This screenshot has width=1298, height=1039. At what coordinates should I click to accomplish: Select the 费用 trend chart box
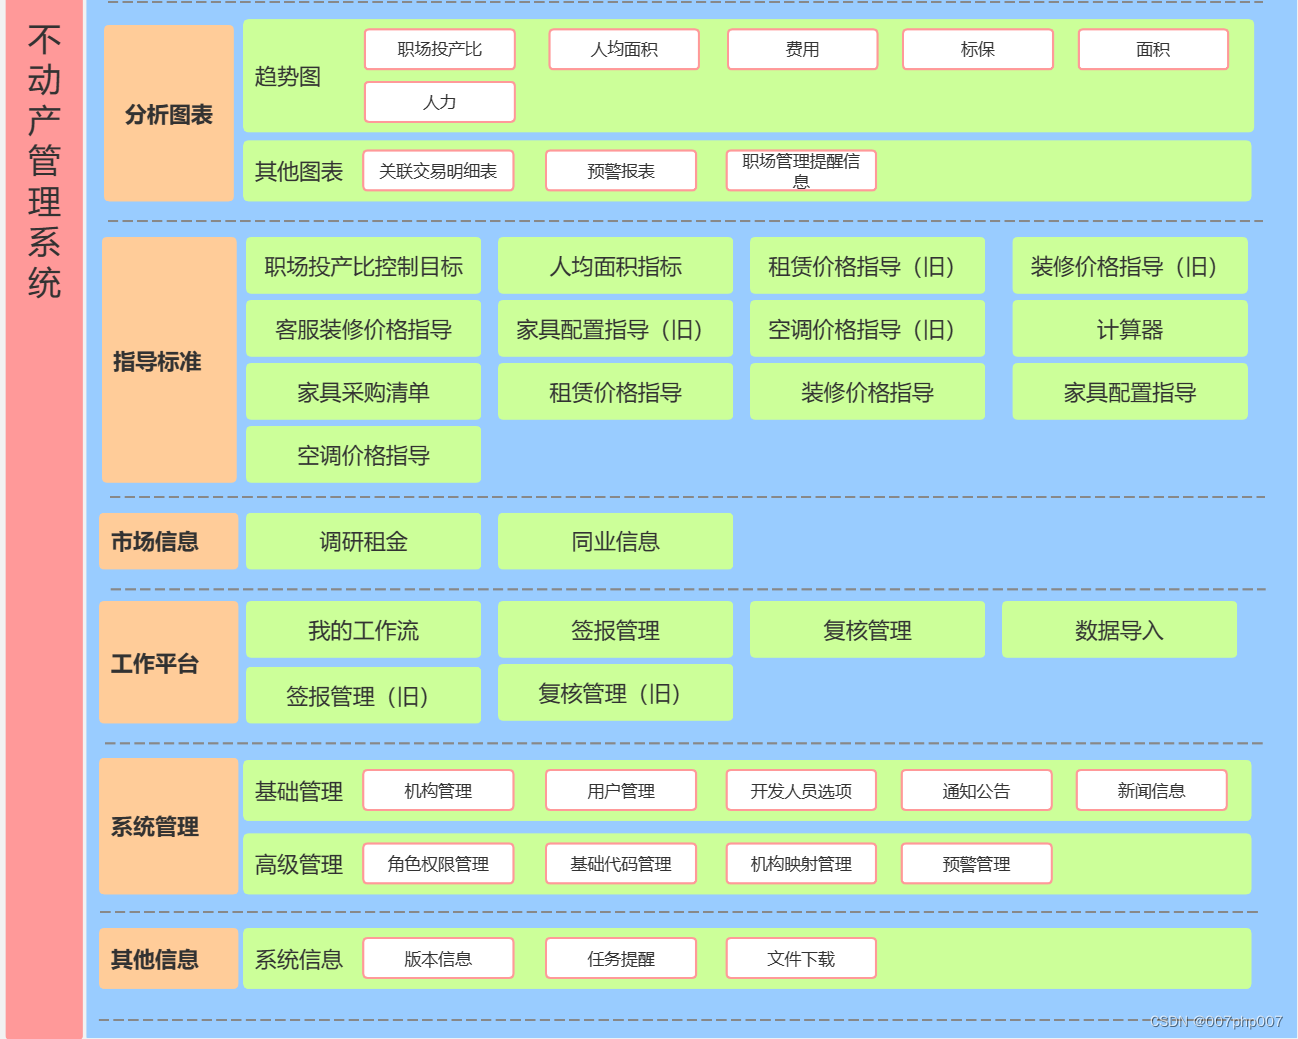pyautogui.click(x=803, y=49)
